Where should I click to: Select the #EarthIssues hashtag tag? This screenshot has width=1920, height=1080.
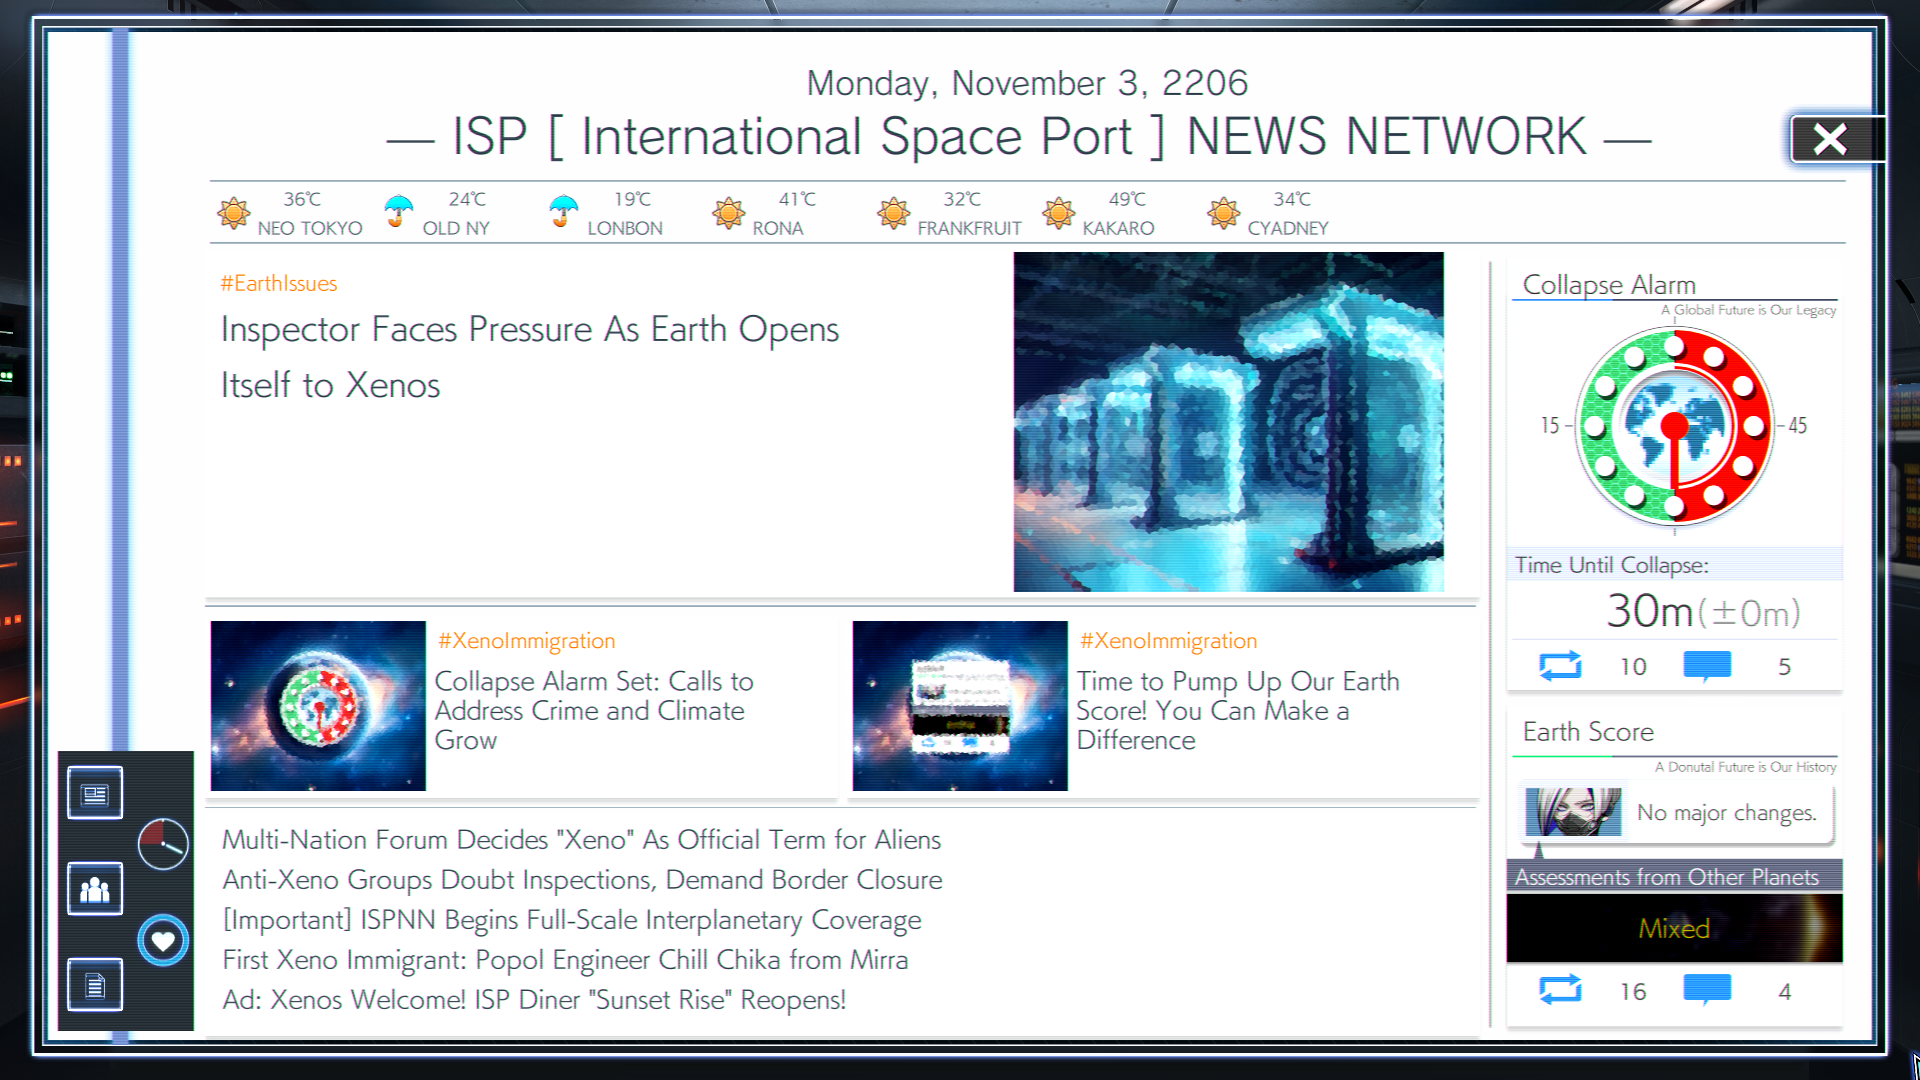click(279, 283)
